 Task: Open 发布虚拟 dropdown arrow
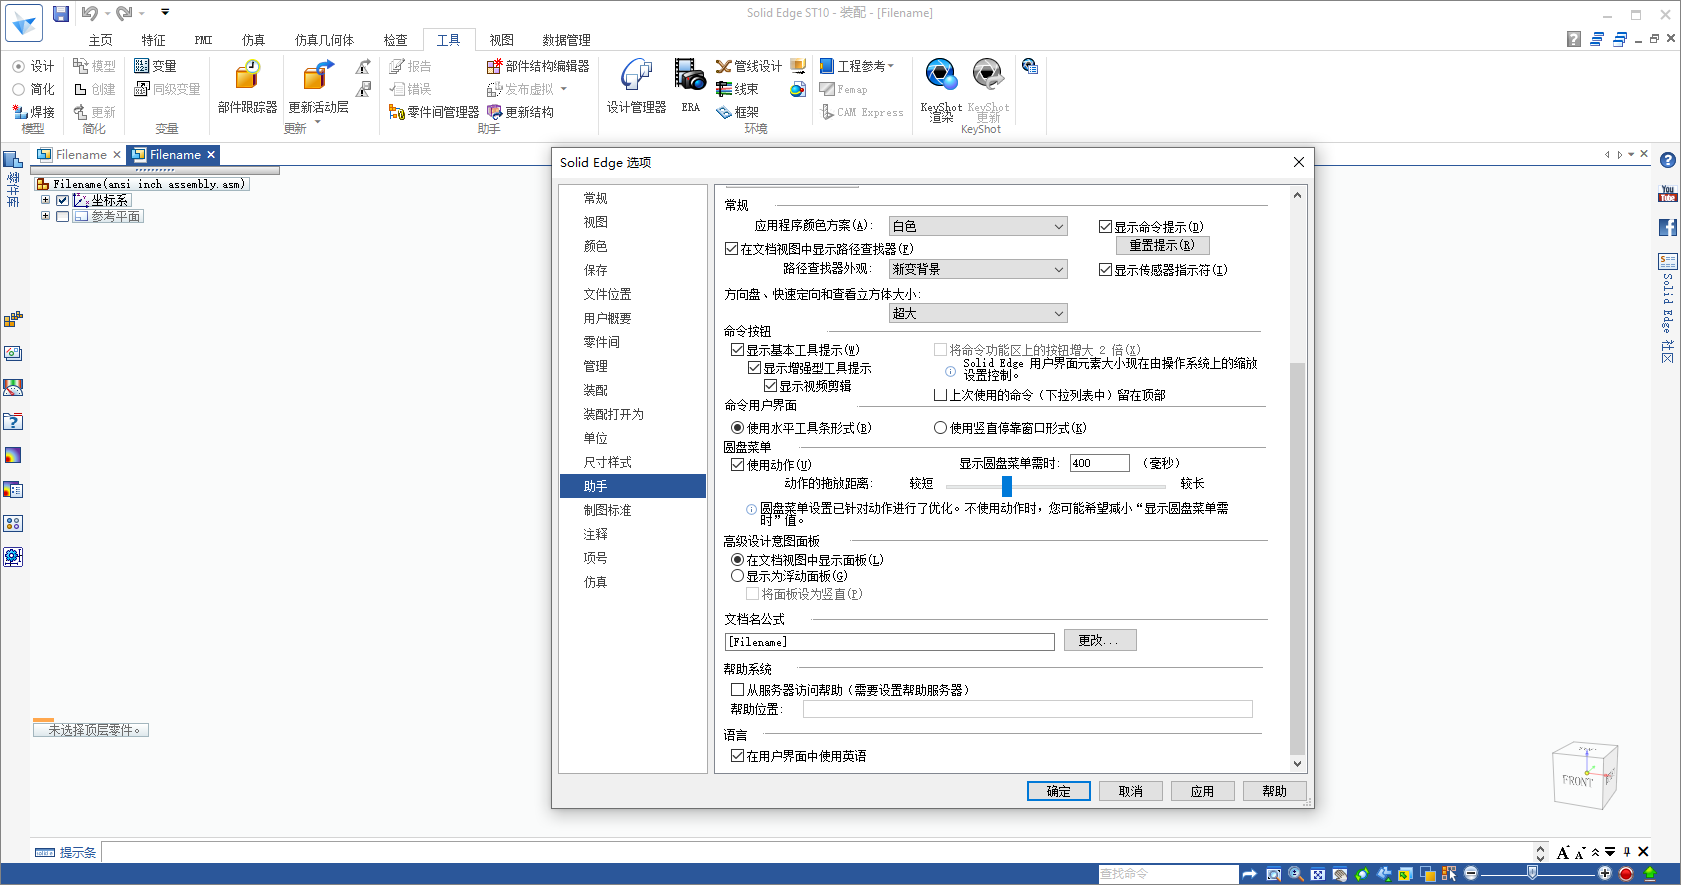(564, 89)
